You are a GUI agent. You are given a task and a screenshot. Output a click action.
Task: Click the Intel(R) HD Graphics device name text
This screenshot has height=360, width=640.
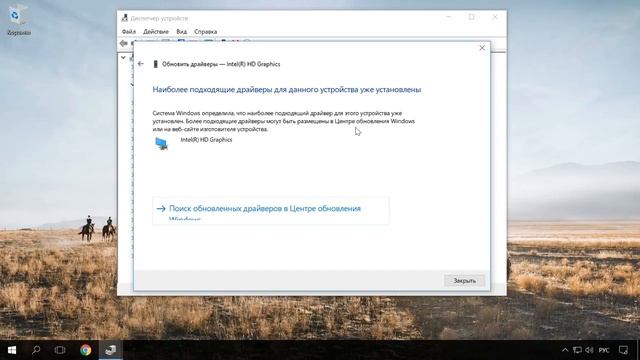(x=206, y=140)
